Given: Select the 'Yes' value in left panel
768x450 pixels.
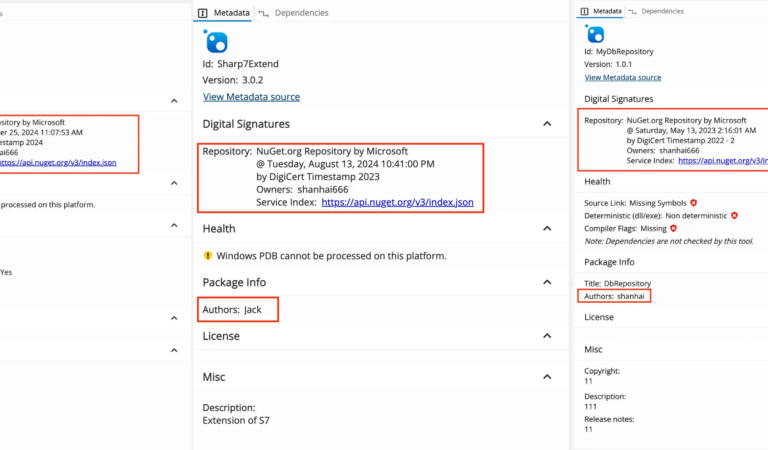Looking at the screenshot, I should (x=6, y=272).
